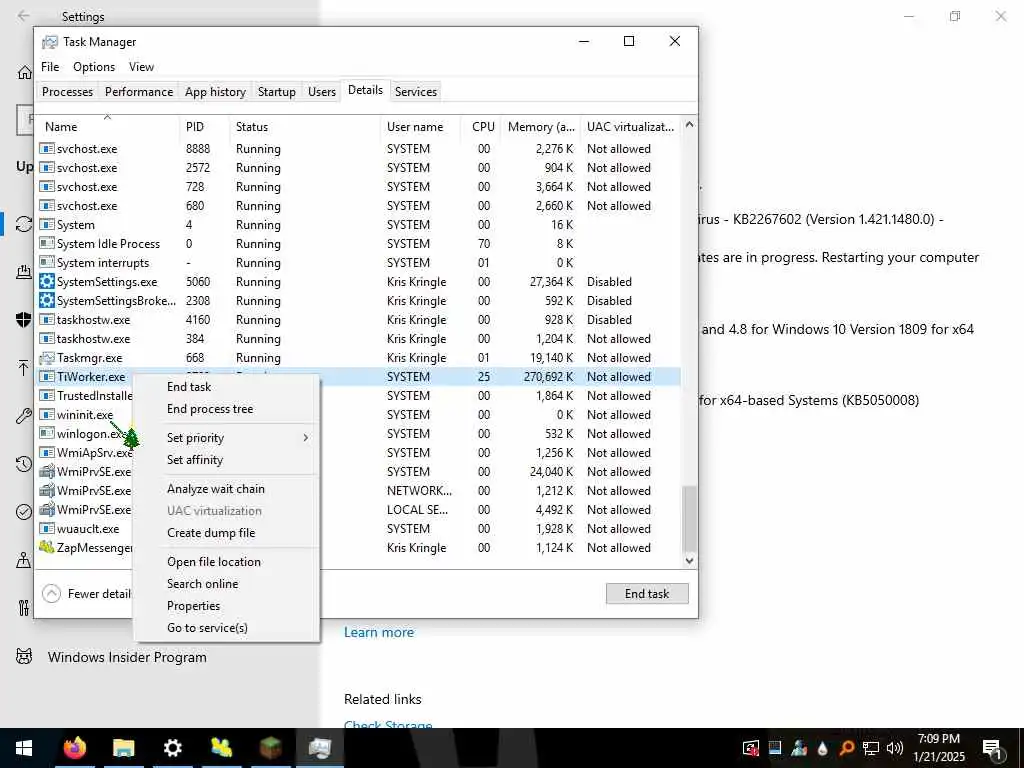Click the Windows Update sync sidebar icon
The height and width of the screenshot is (768, 1024).
coord(24,224)
